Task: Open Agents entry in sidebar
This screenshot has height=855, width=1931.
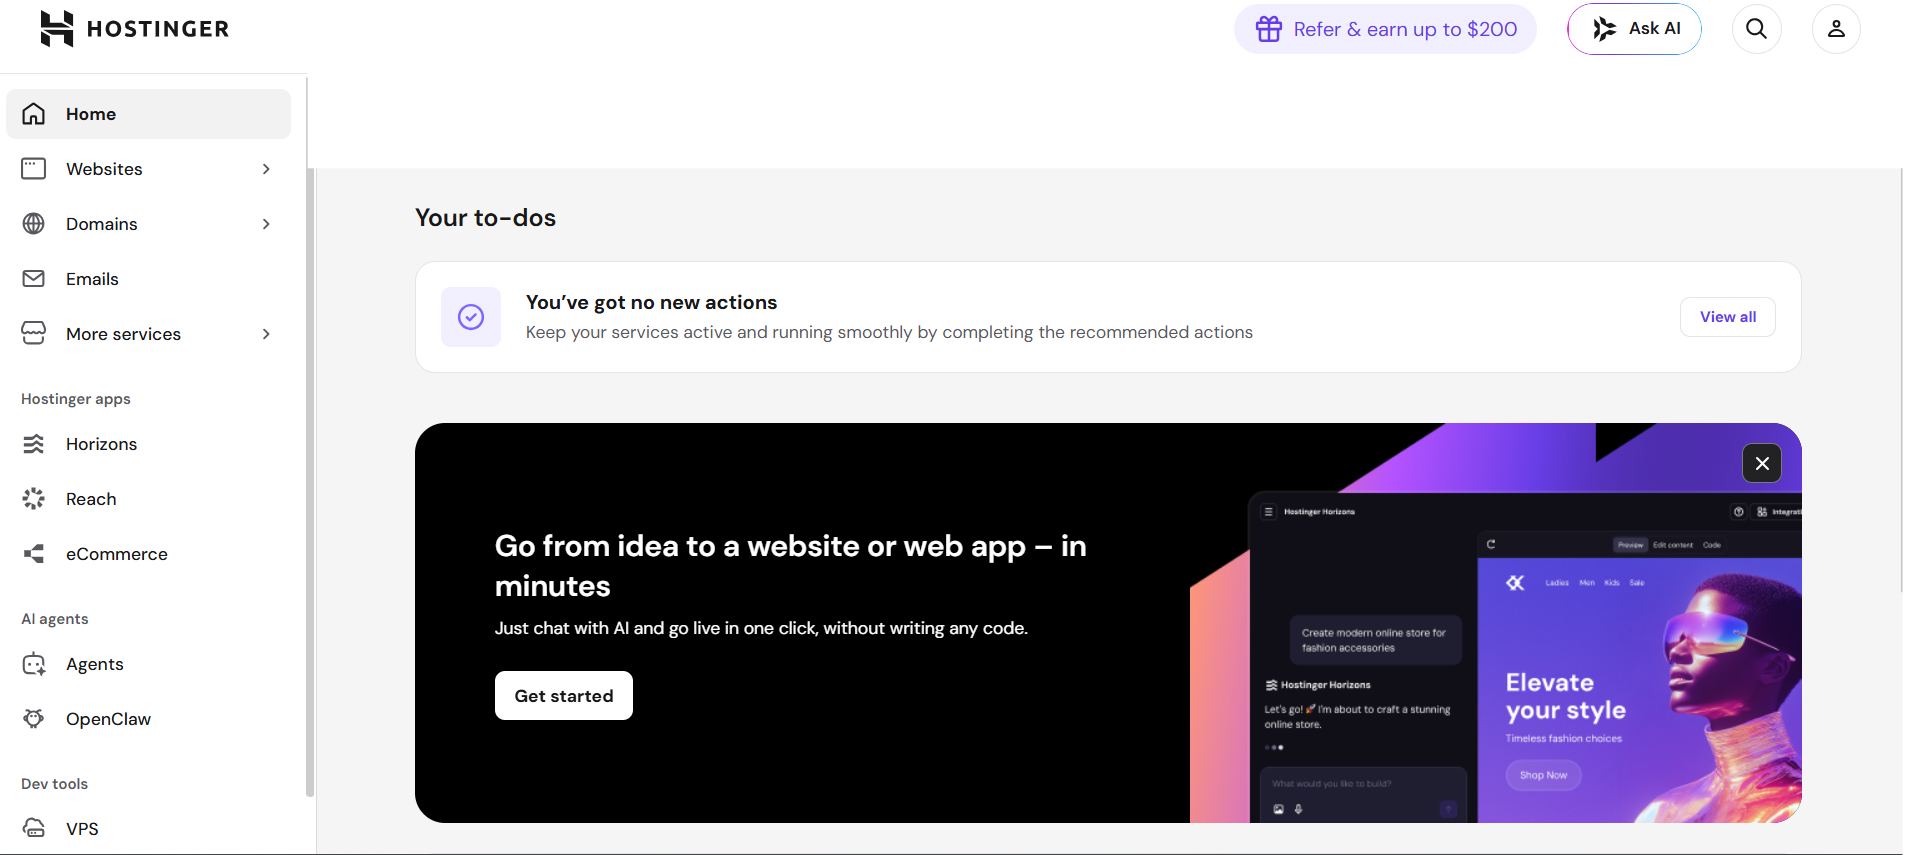Action: click(x=148, y=664)
